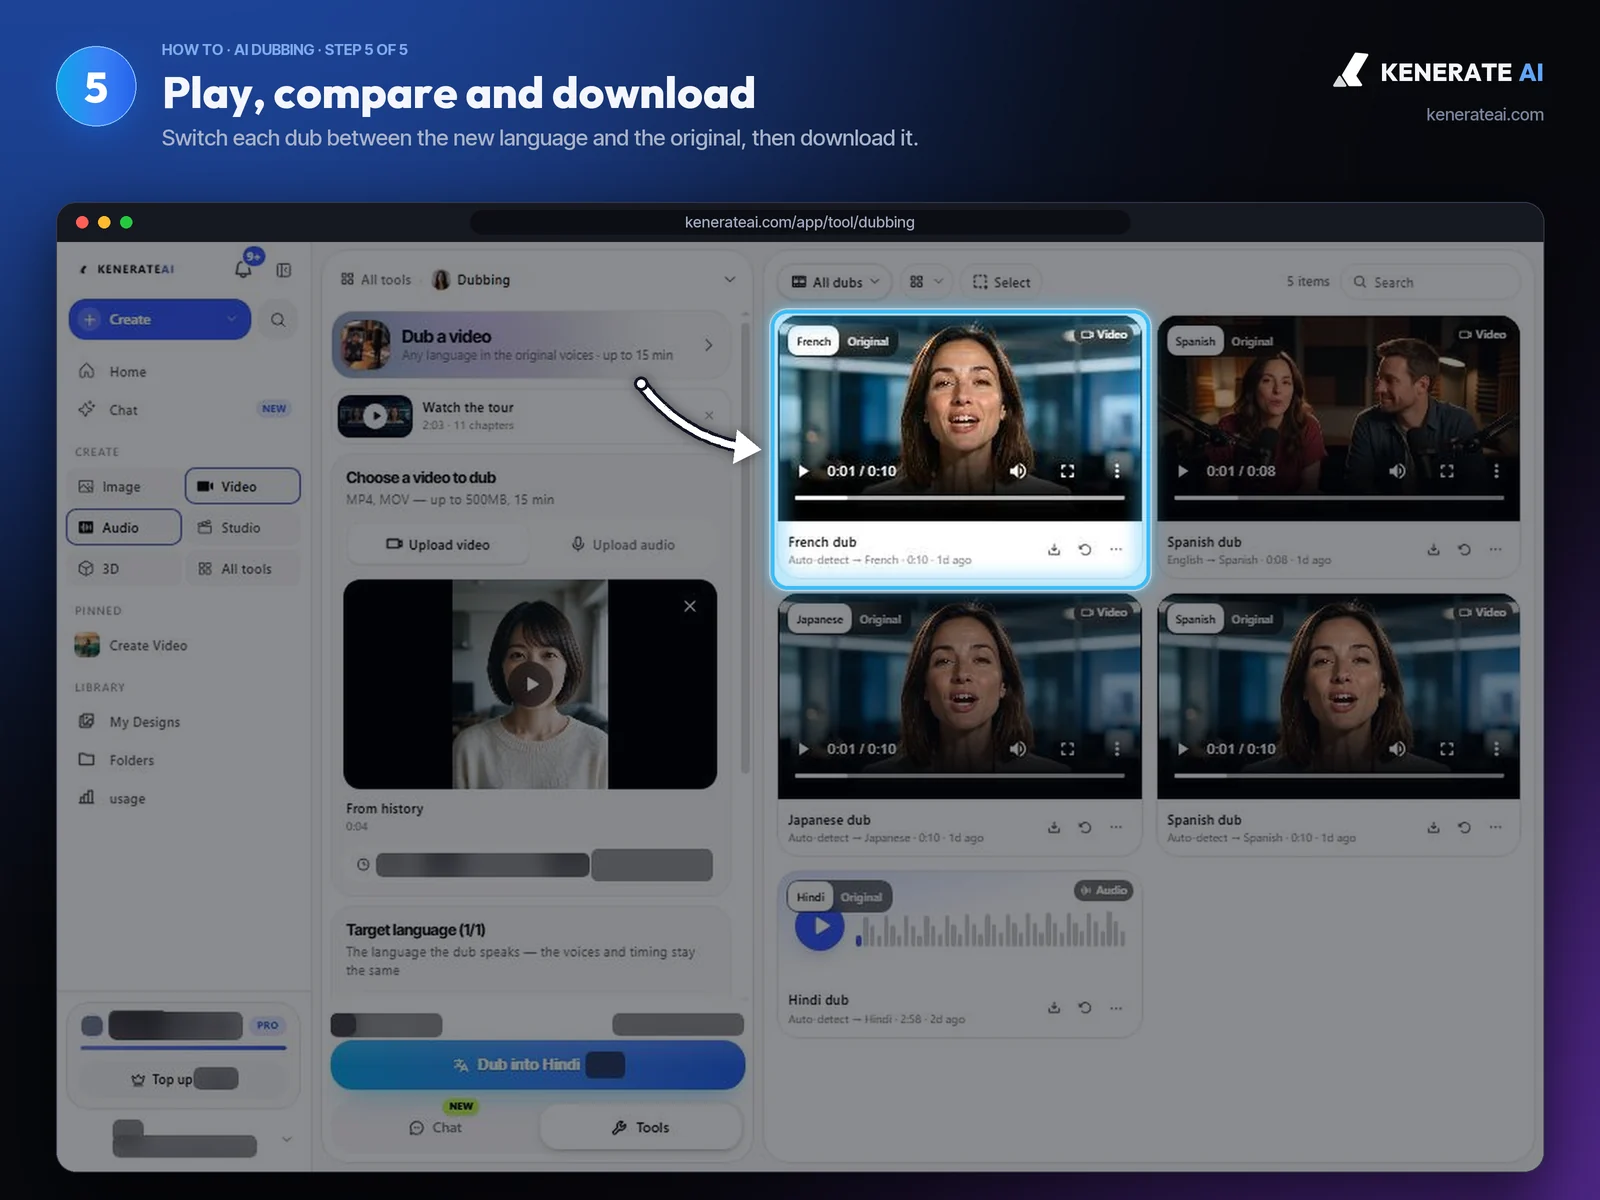Image resolution: width=1600 pixels, height=1200 pixels.
Task: Seek in the French dub progress bar
Action: click(960, 497)
